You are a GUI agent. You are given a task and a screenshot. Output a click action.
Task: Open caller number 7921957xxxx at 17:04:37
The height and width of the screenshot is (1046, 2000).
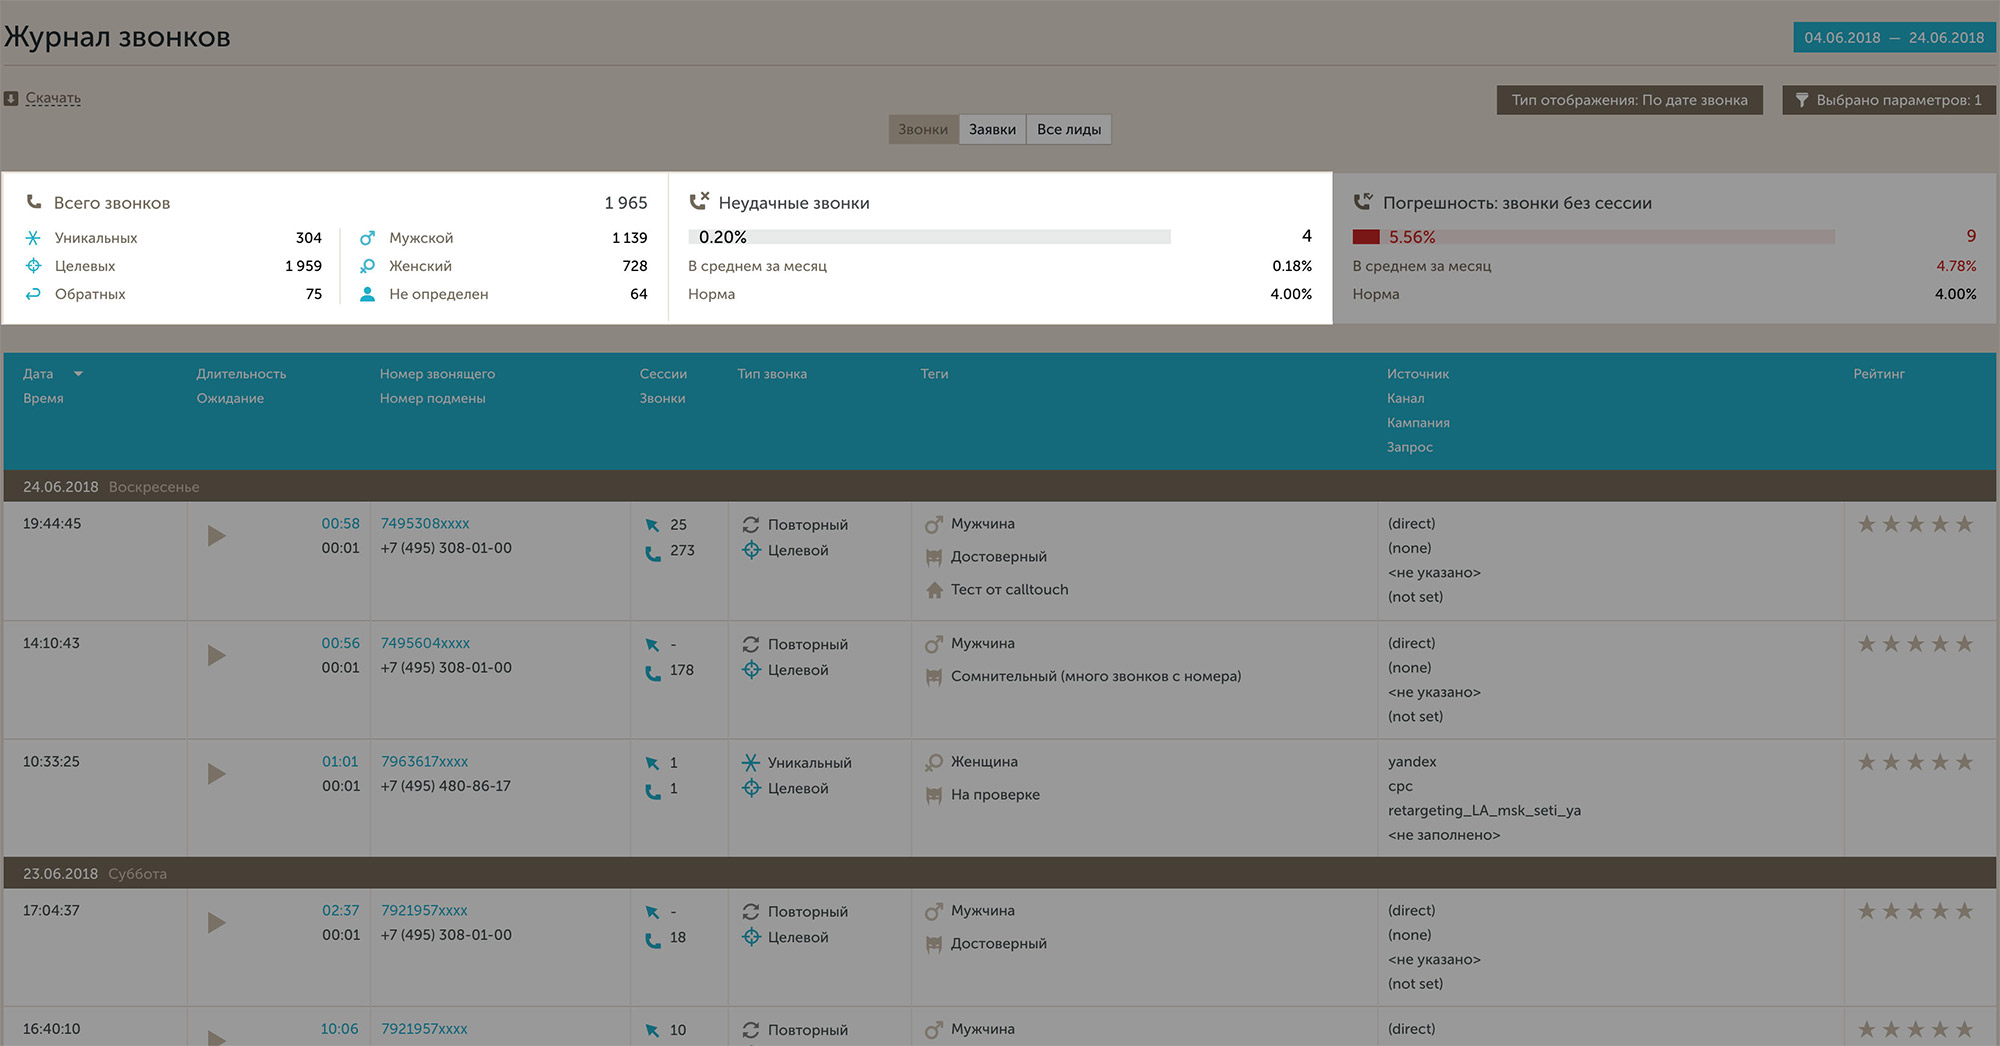(425, 910)
